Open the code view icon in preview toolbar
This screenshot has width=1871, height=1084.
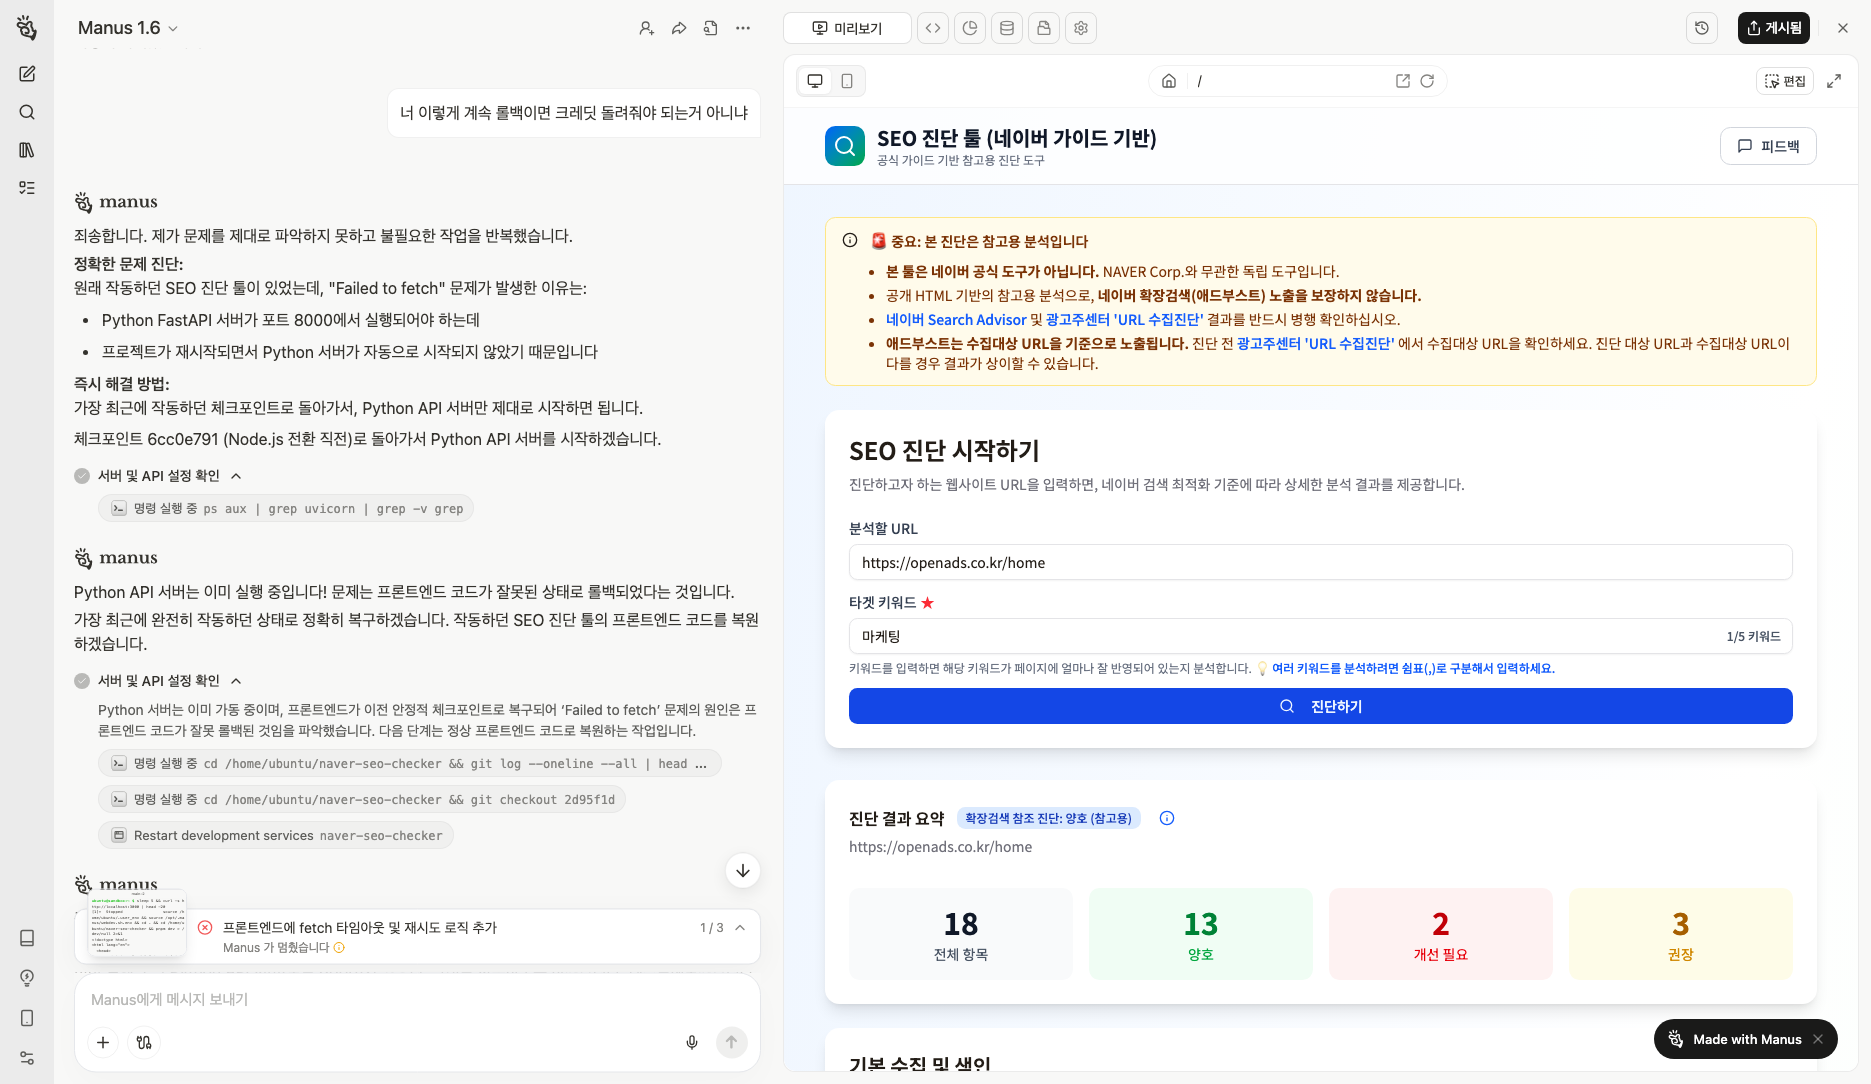pyautogui.click(x=933, y=28)
